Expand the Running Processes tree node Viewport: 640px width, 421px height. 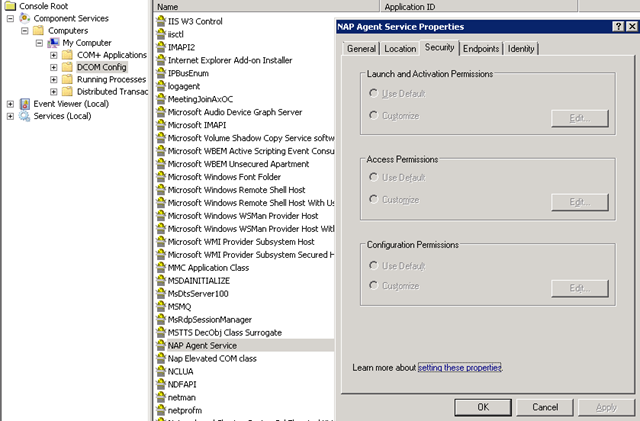pos(54,79)
